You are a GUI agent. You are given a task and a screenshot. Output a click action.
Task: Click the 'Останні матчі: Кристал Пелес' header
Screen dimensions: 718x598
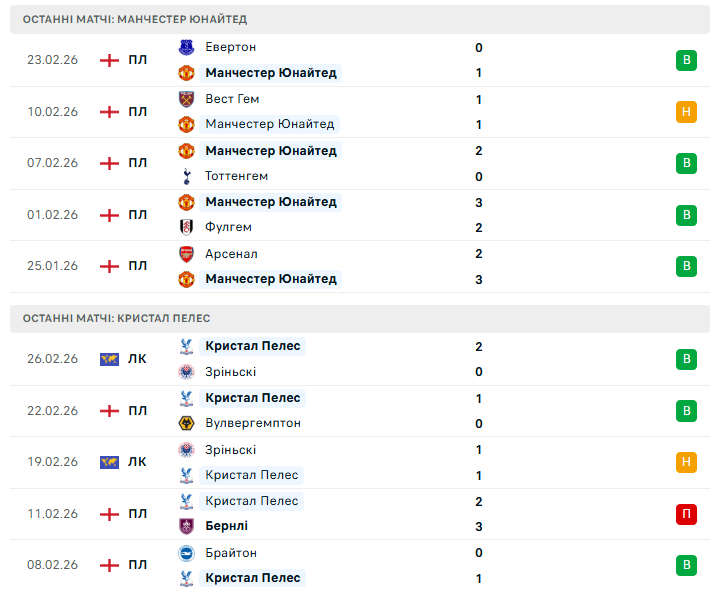[116, 318]
